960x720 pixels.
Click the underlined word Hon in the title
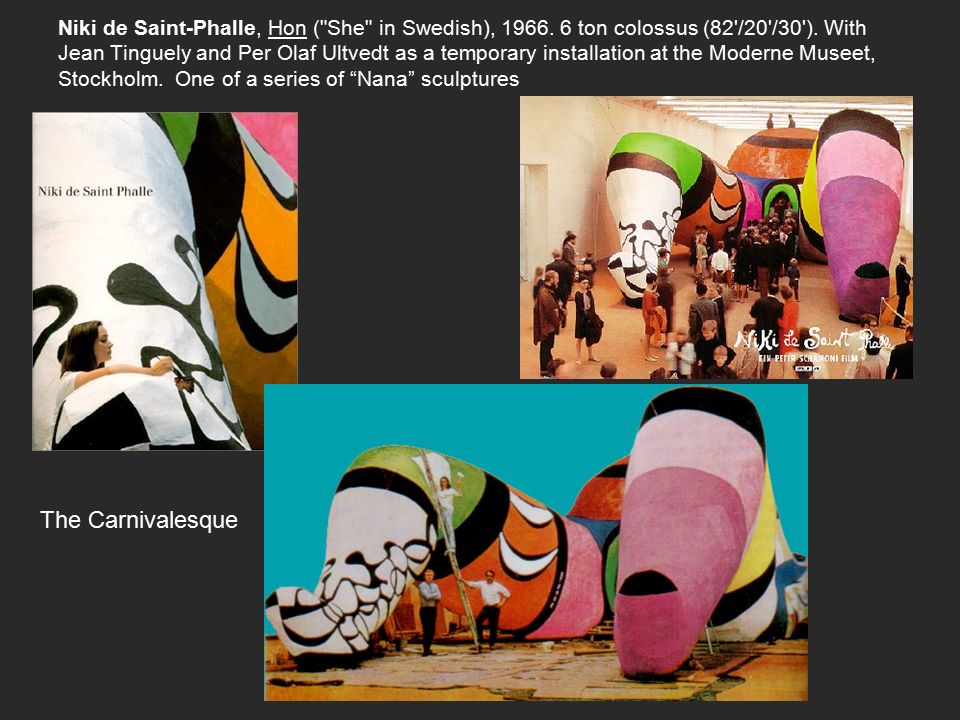click(x=287, y=28)
